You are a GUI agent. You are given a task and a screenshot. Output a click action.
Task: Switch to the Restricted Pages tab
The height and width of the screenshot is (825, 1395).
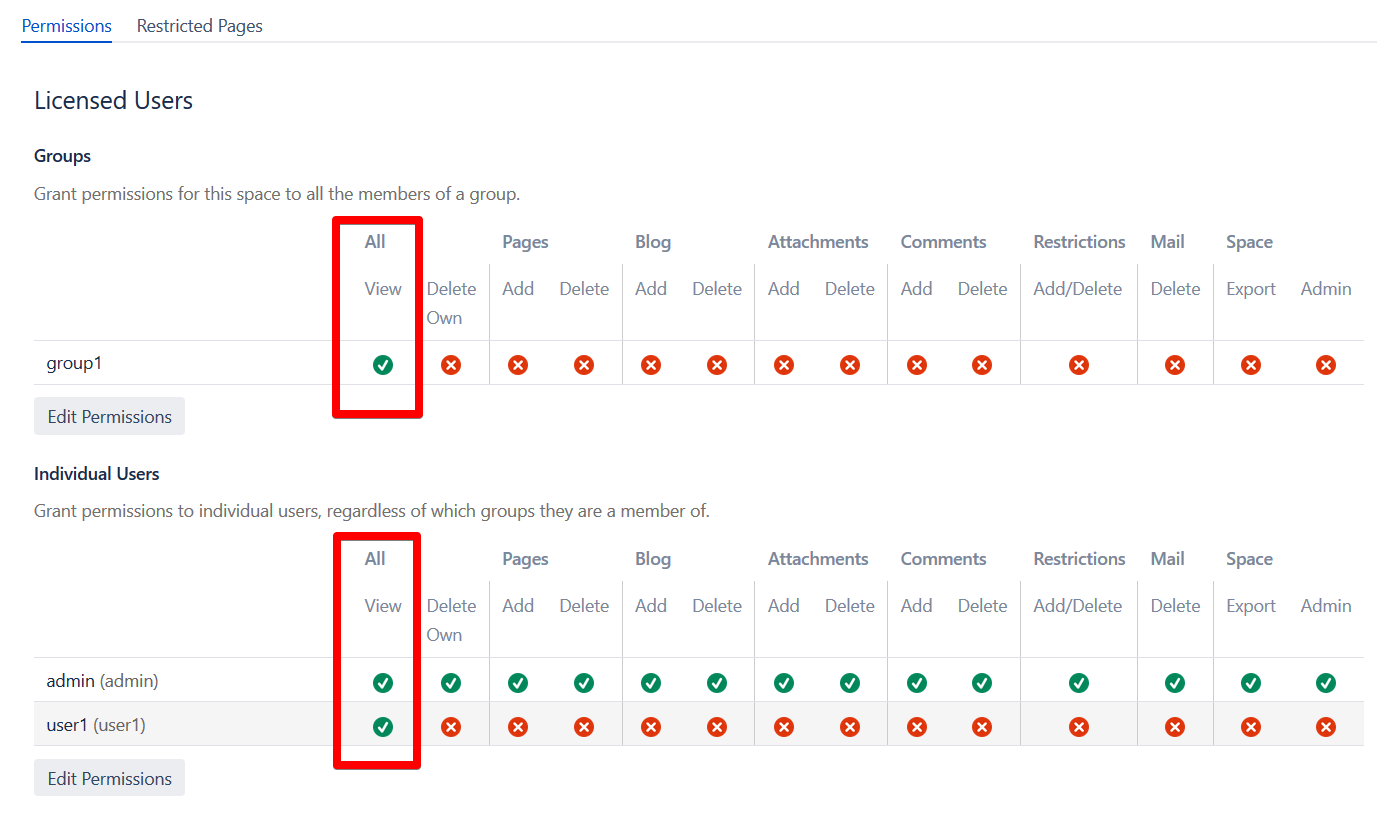pyautogui.click(x=200, y=26)
